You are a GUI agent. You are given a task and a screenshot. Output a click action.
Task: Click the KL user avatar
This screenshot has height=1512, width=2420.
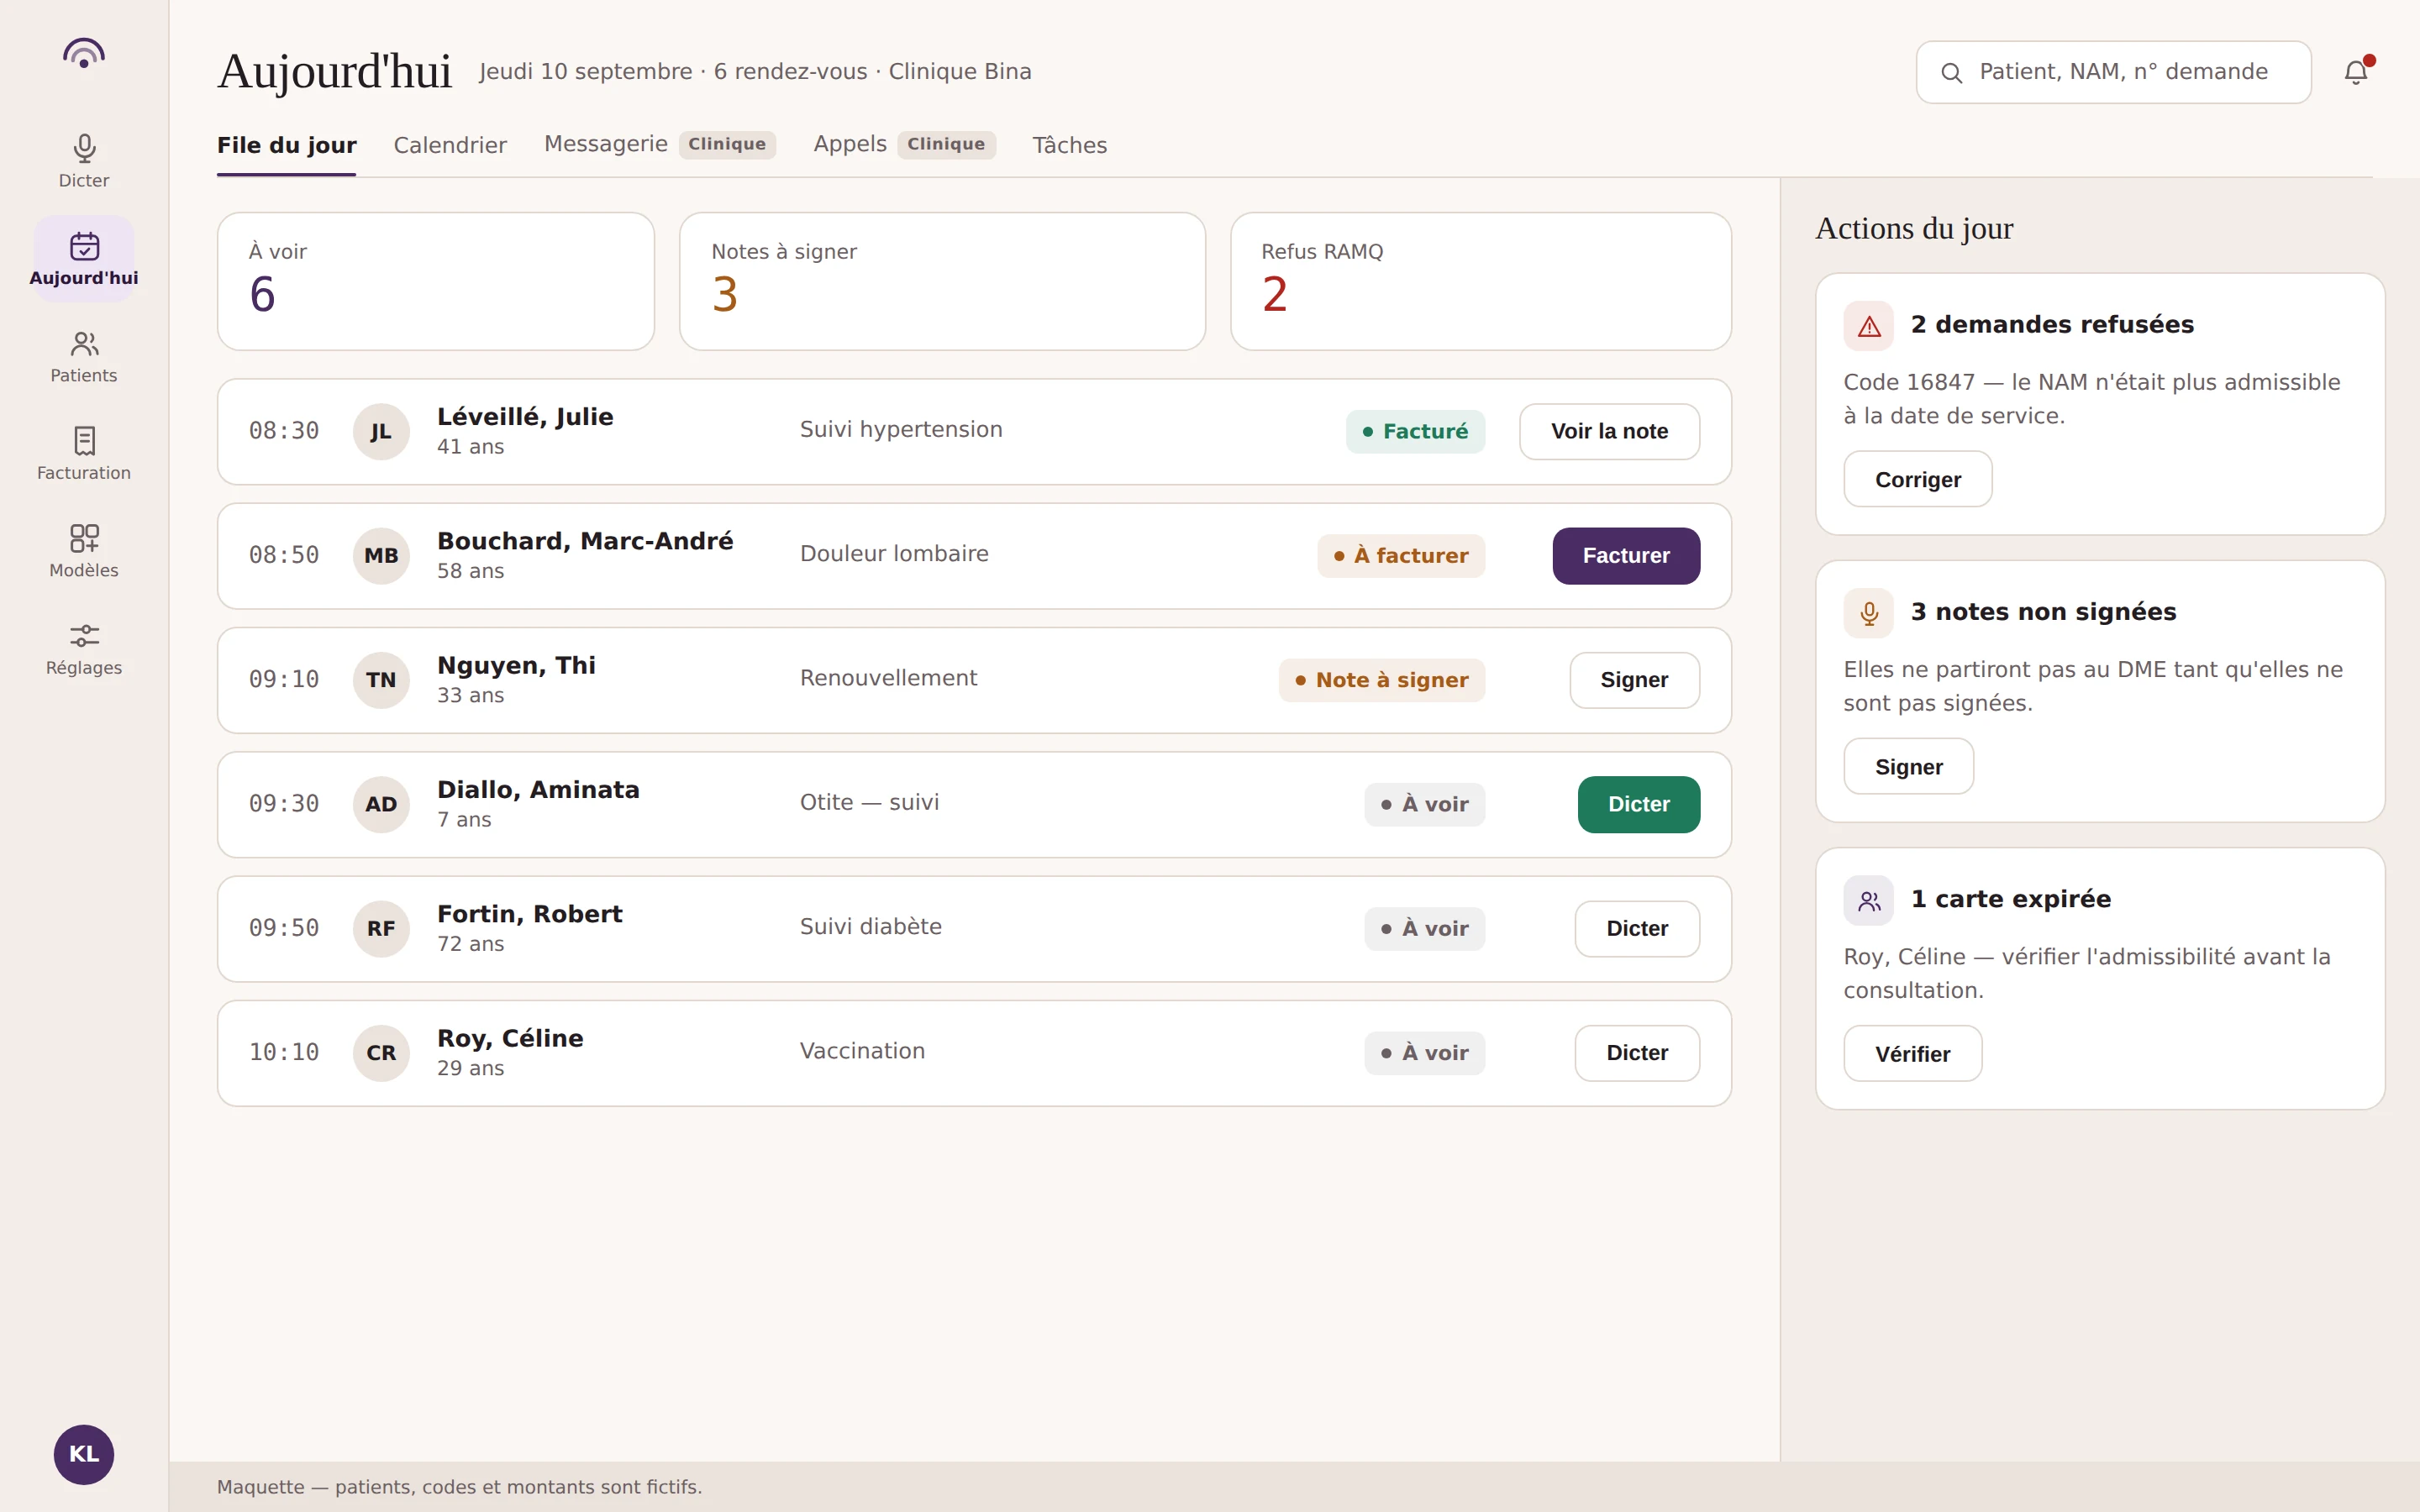click(84, 1454)
